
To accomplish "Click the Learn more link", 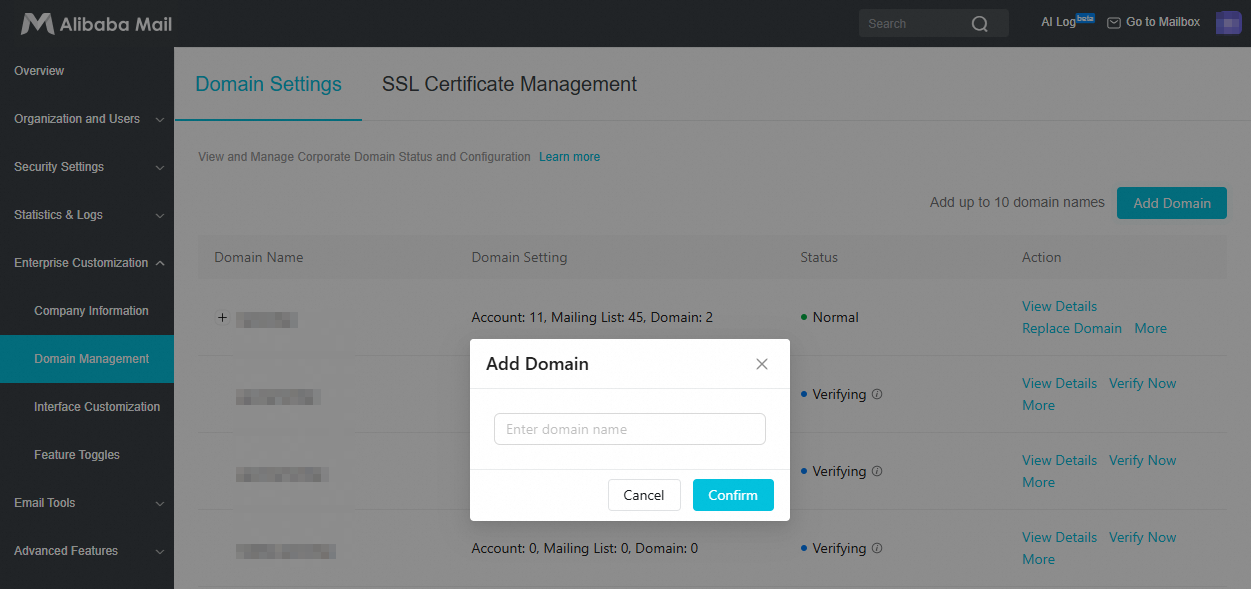I will [569, 157].
